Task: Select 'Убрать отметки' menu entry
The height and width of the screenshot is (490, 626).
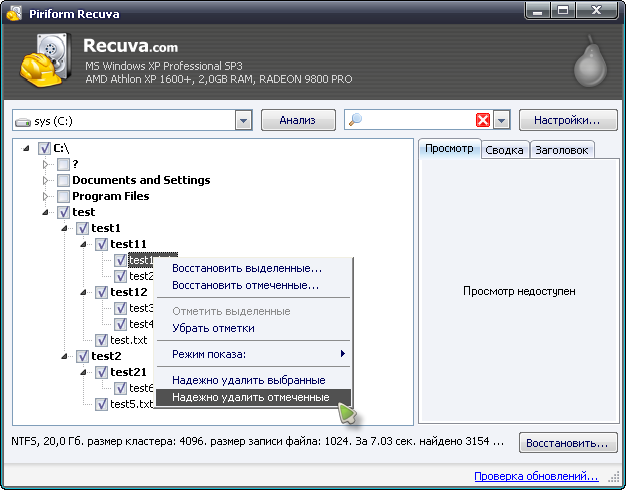Action: 254,328
